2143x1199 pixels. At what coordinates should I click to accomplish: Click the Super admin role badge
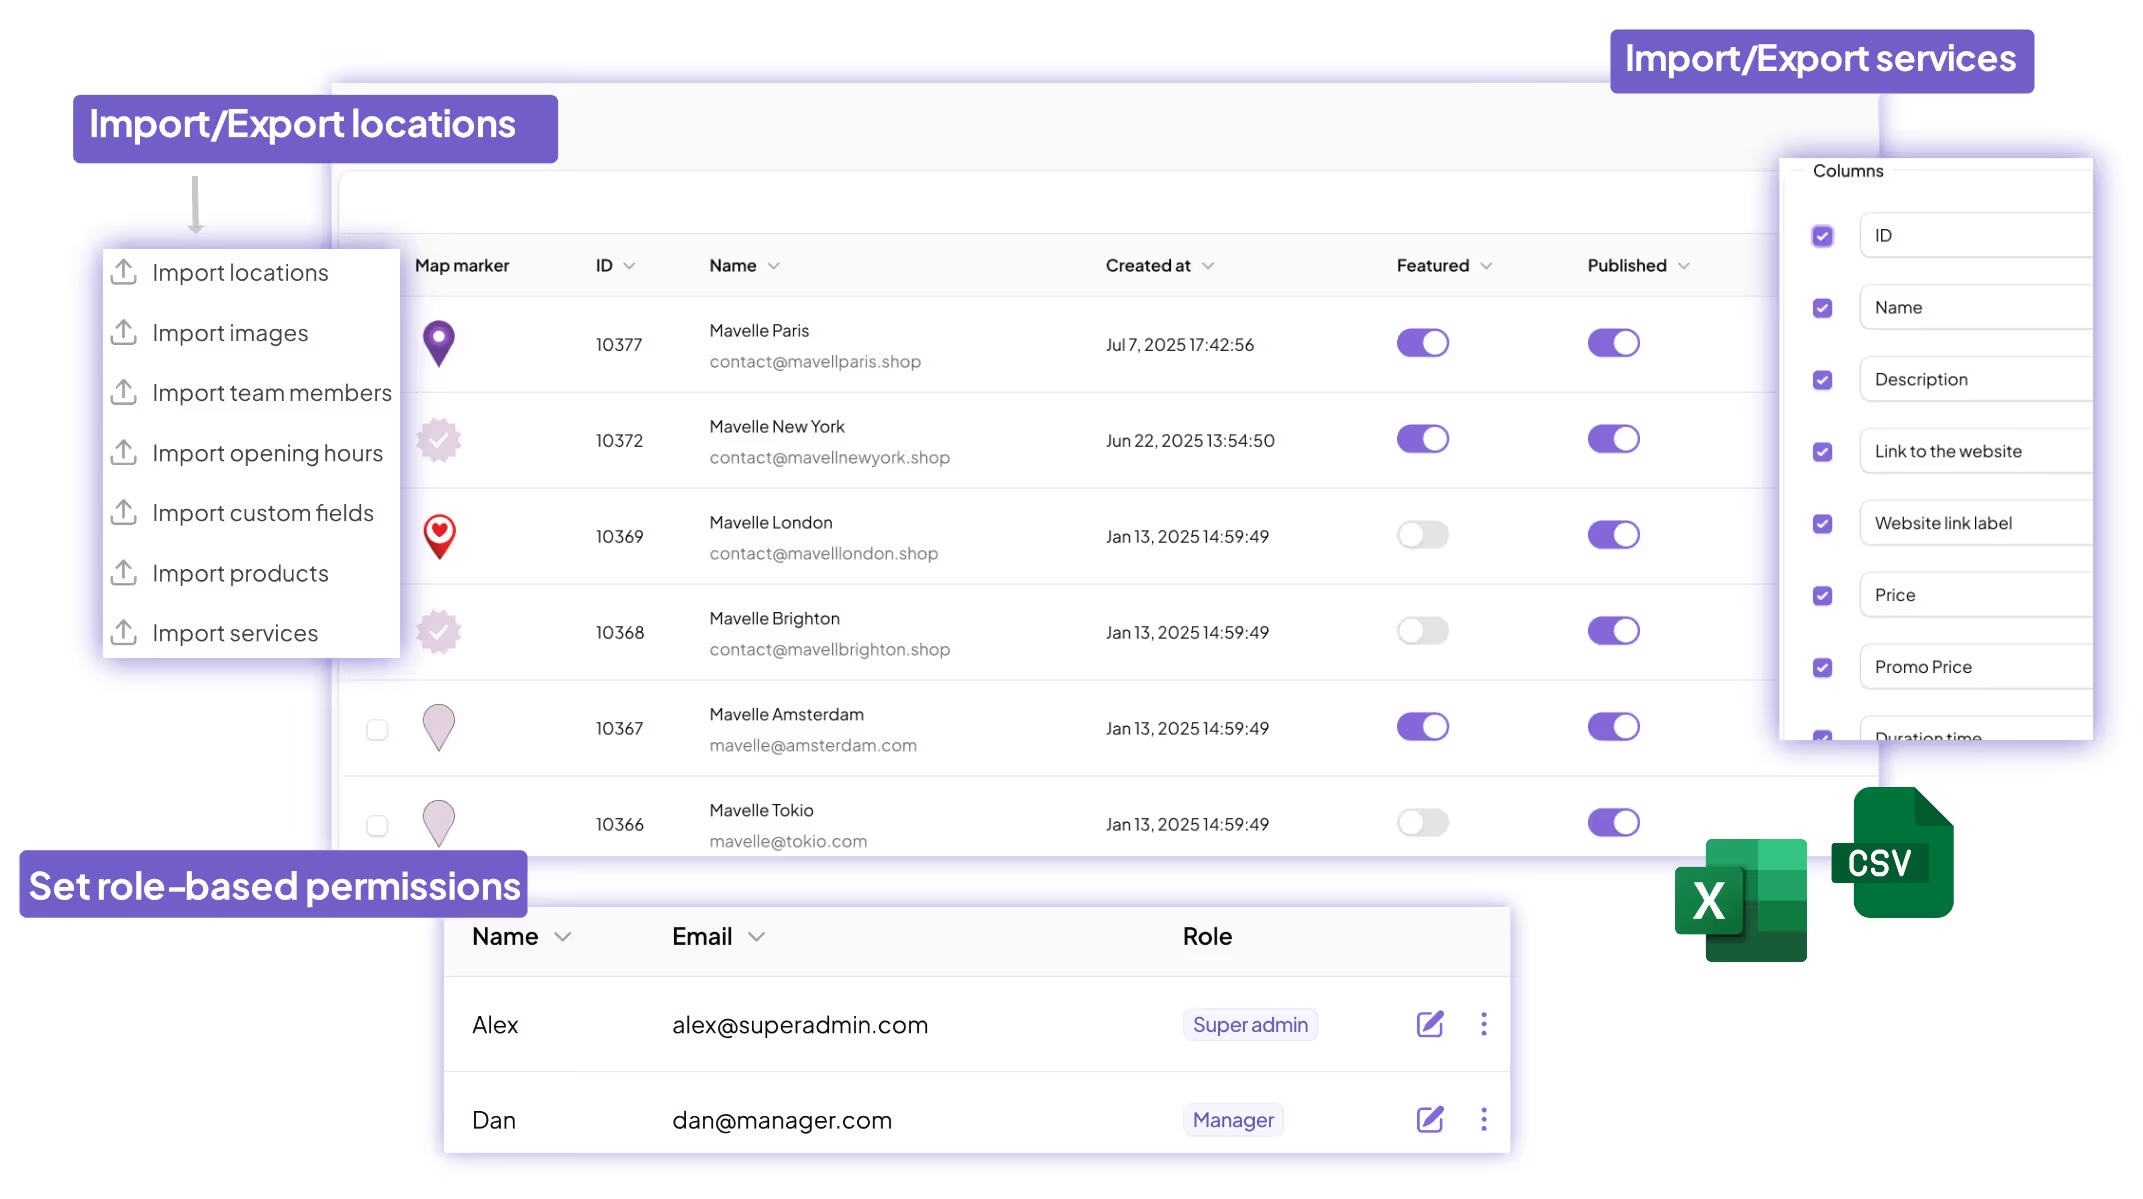[x=1250, y=1024]
